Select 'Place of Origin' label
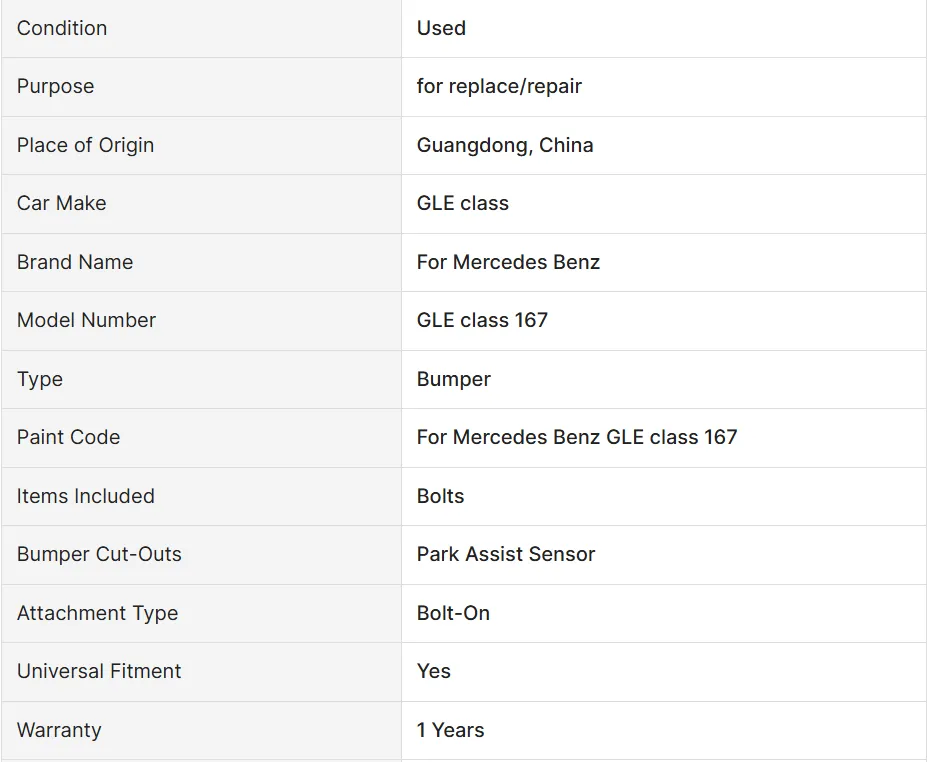Image resolution: width=927 pixels, height=762 pixels. (x=85, y=145)
